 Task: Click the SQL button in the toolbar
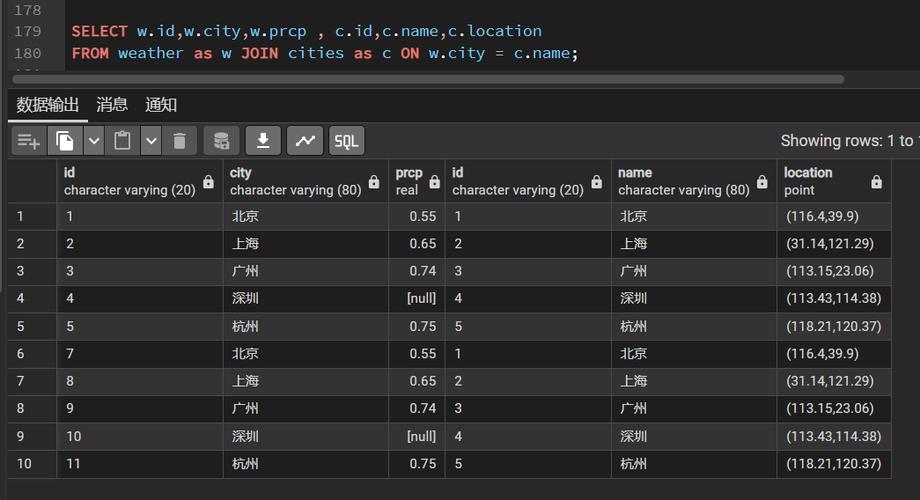[347, 141]
